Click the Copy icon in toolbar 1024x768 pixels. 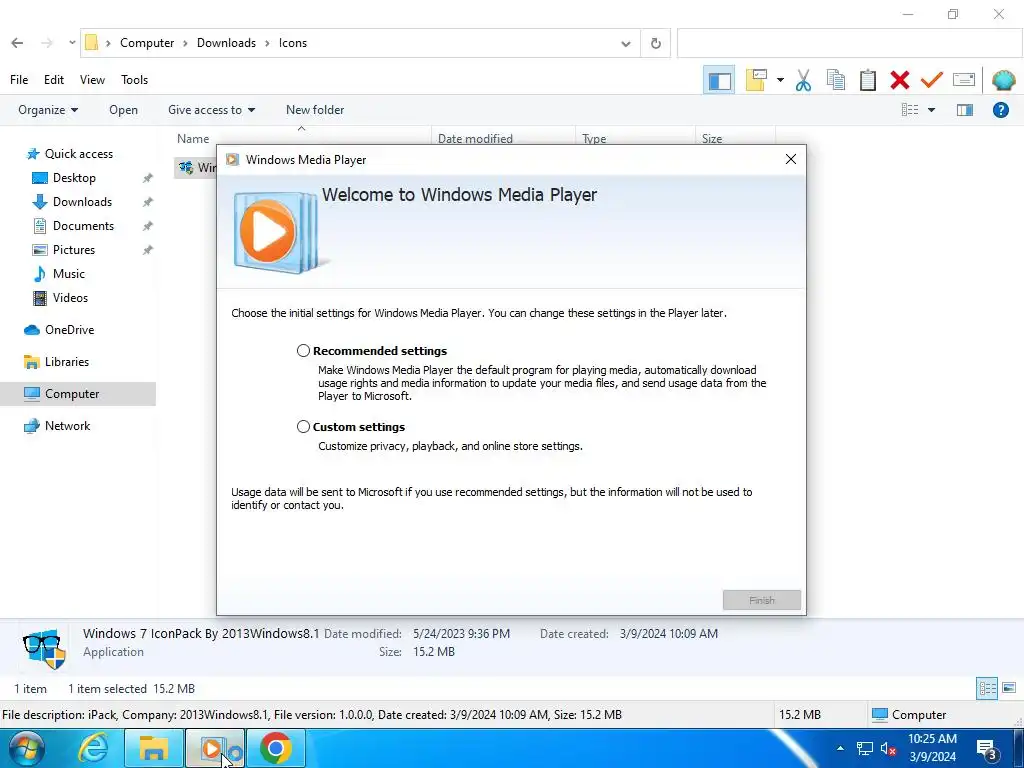(835, 80)
